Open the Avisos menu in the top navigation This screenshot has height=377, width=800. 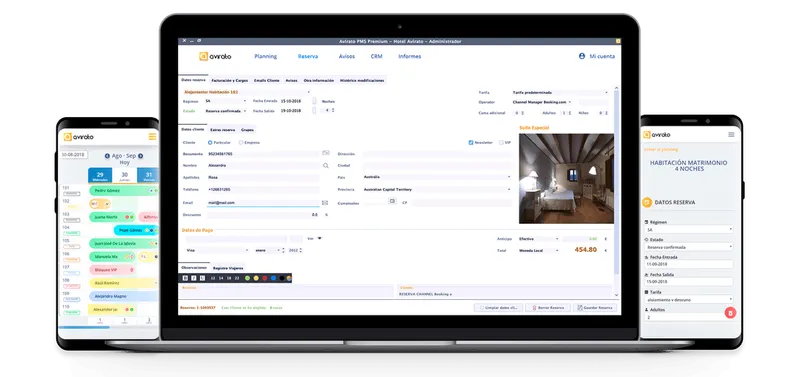tap(347, 57)
